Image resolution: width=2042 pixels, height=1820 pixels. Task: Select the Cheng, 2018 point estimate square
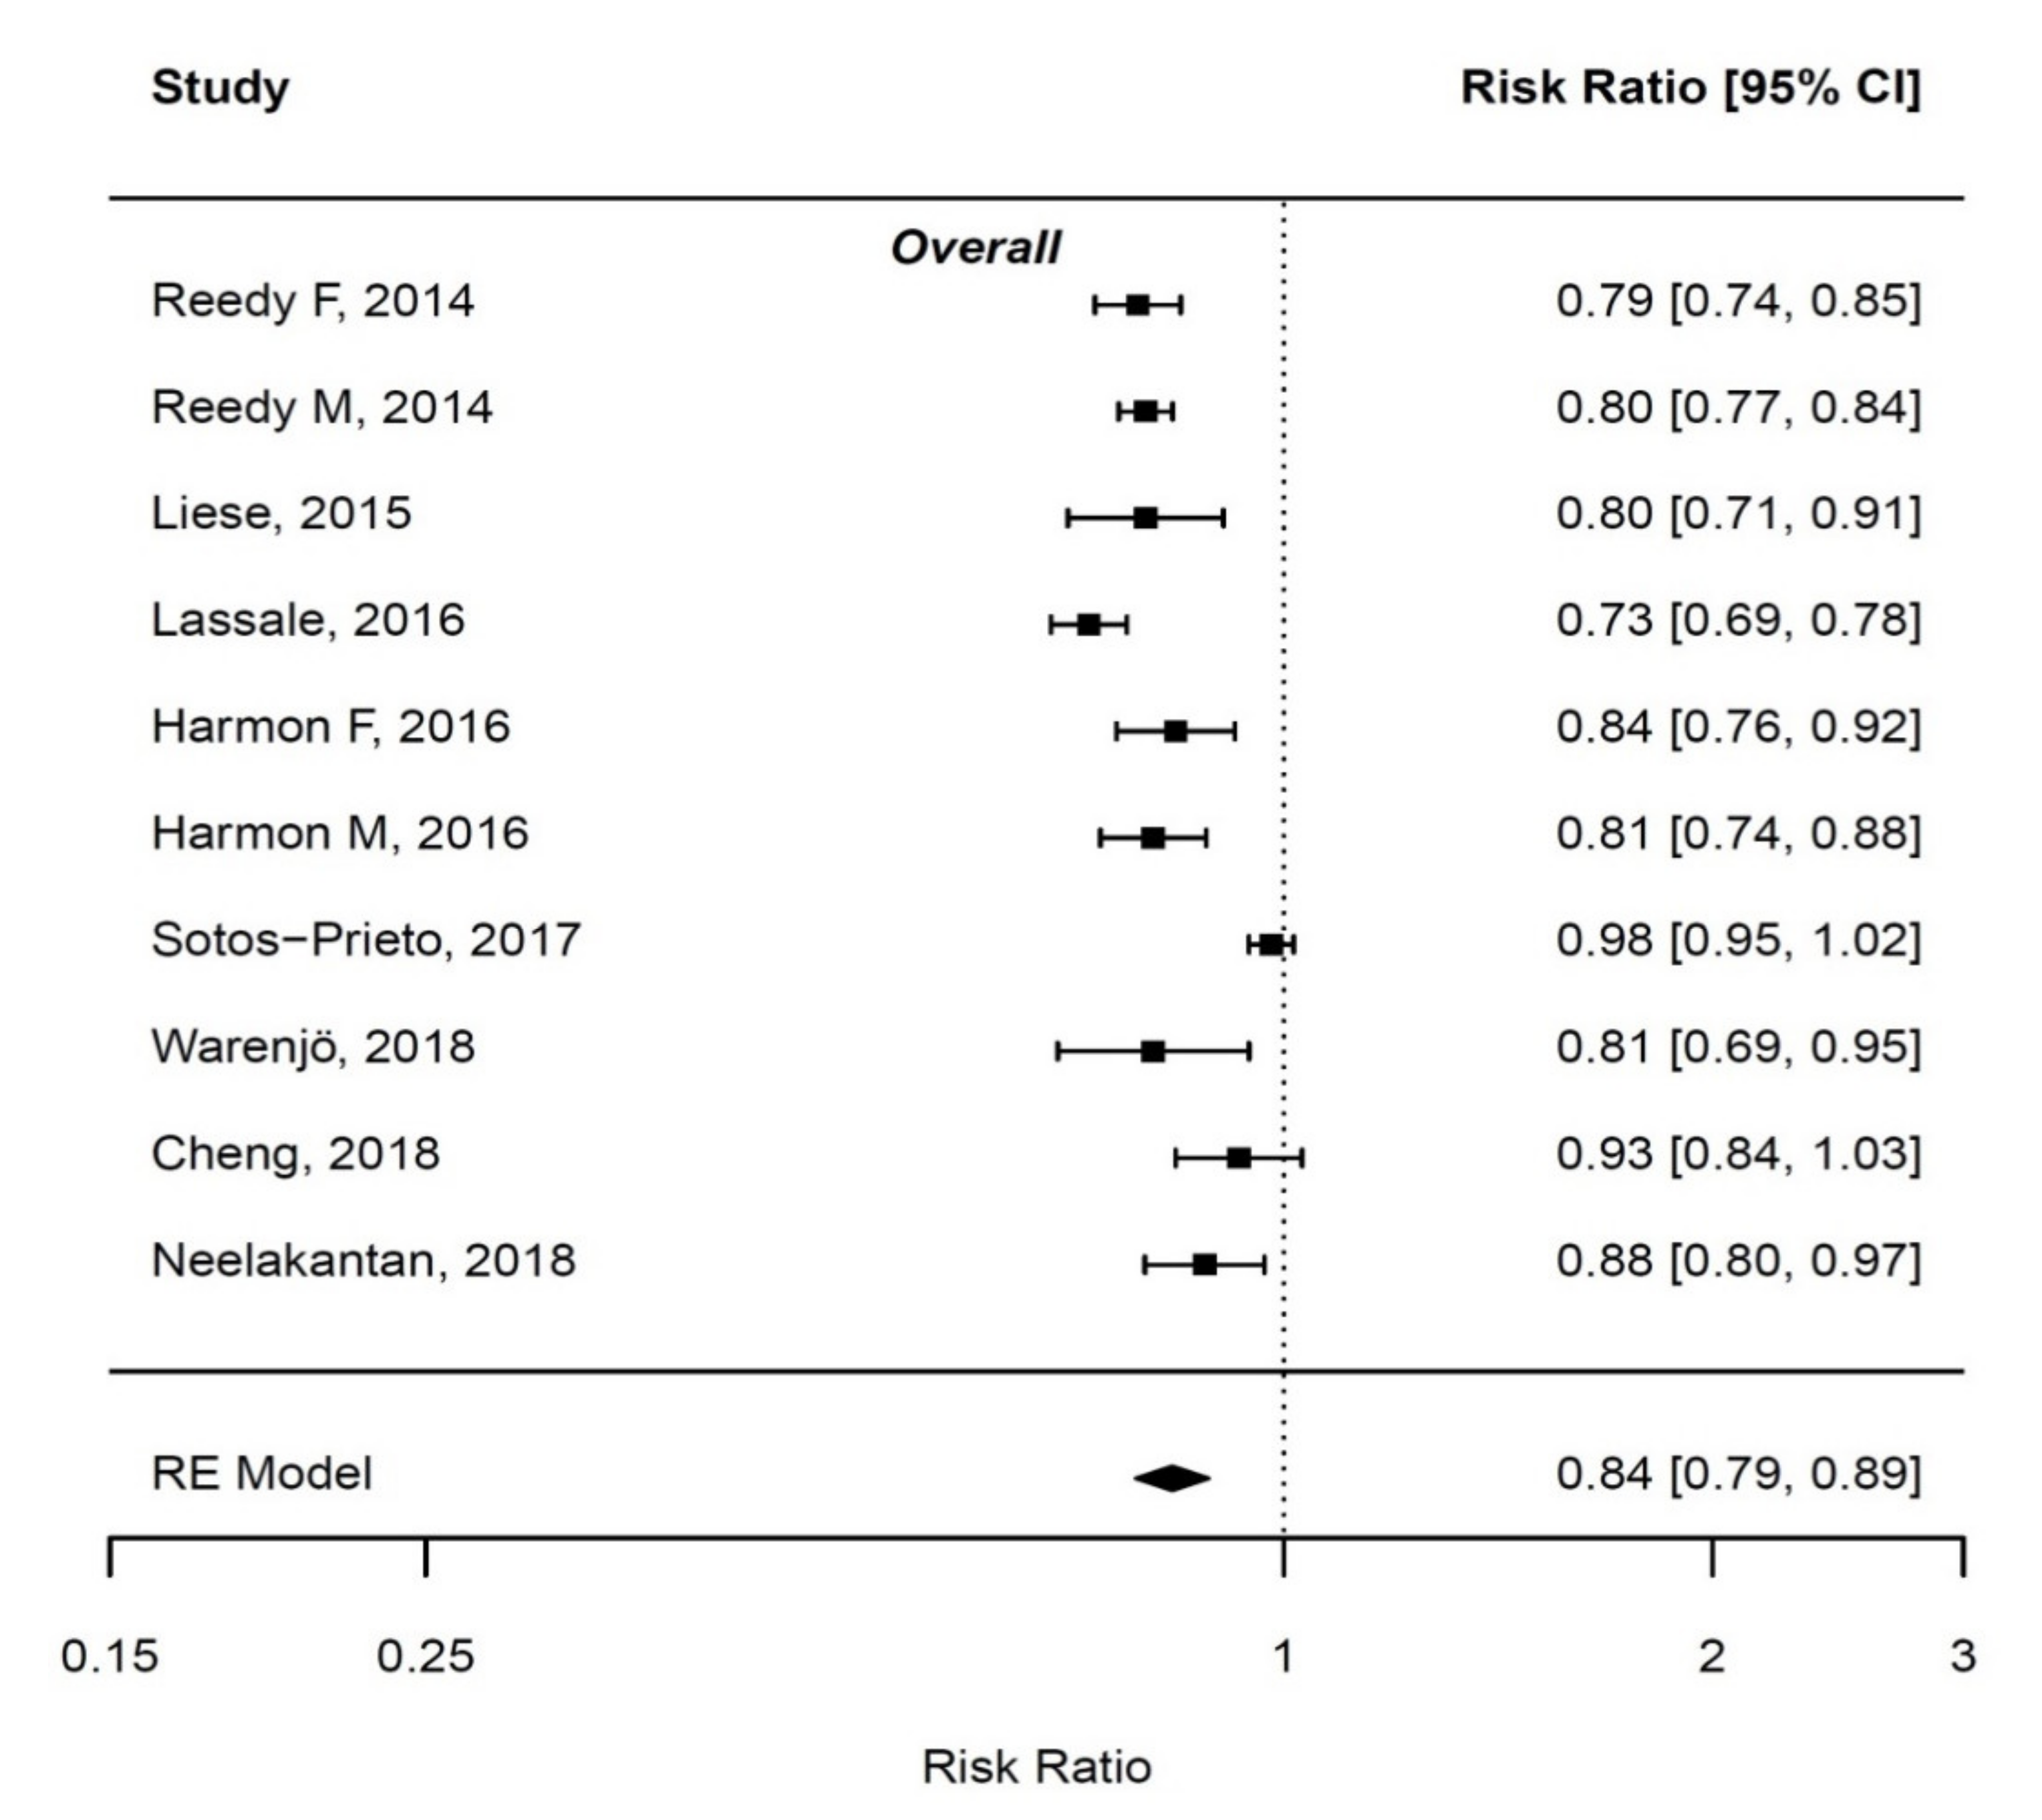(x=1239, y=1158)
